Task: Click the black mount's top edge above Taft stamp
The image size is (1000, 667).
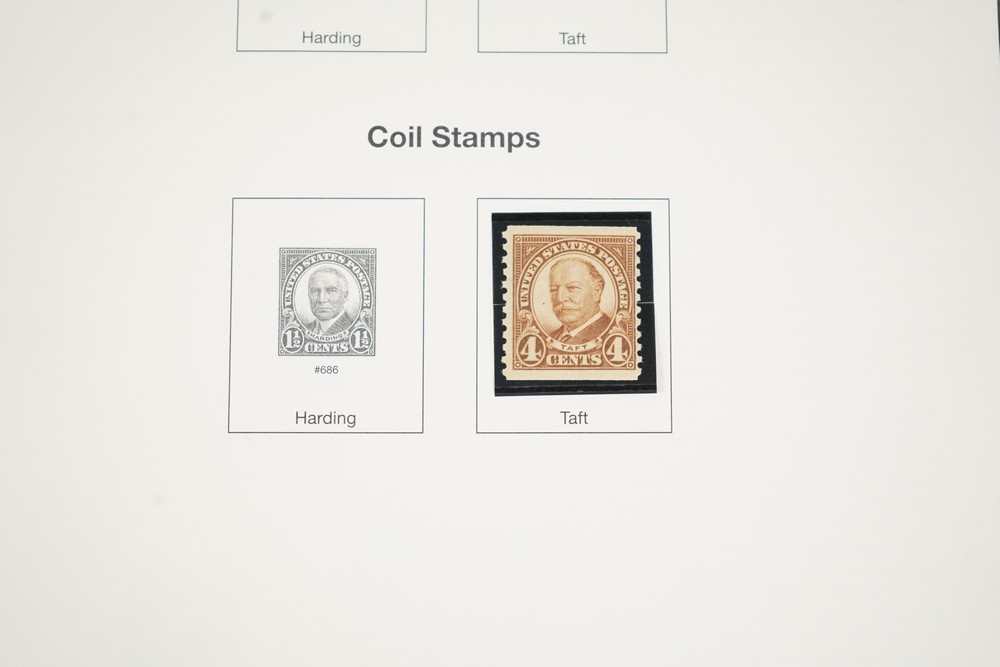Action: 571,217
